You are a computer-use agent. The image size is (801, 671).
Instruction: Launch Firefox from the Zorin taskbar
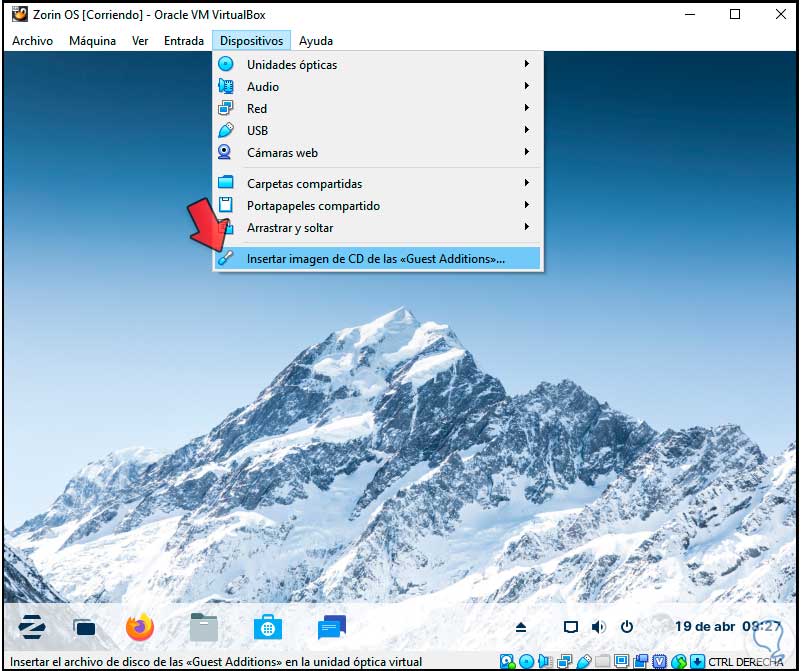pyautogui.click(x=139, y=627)
